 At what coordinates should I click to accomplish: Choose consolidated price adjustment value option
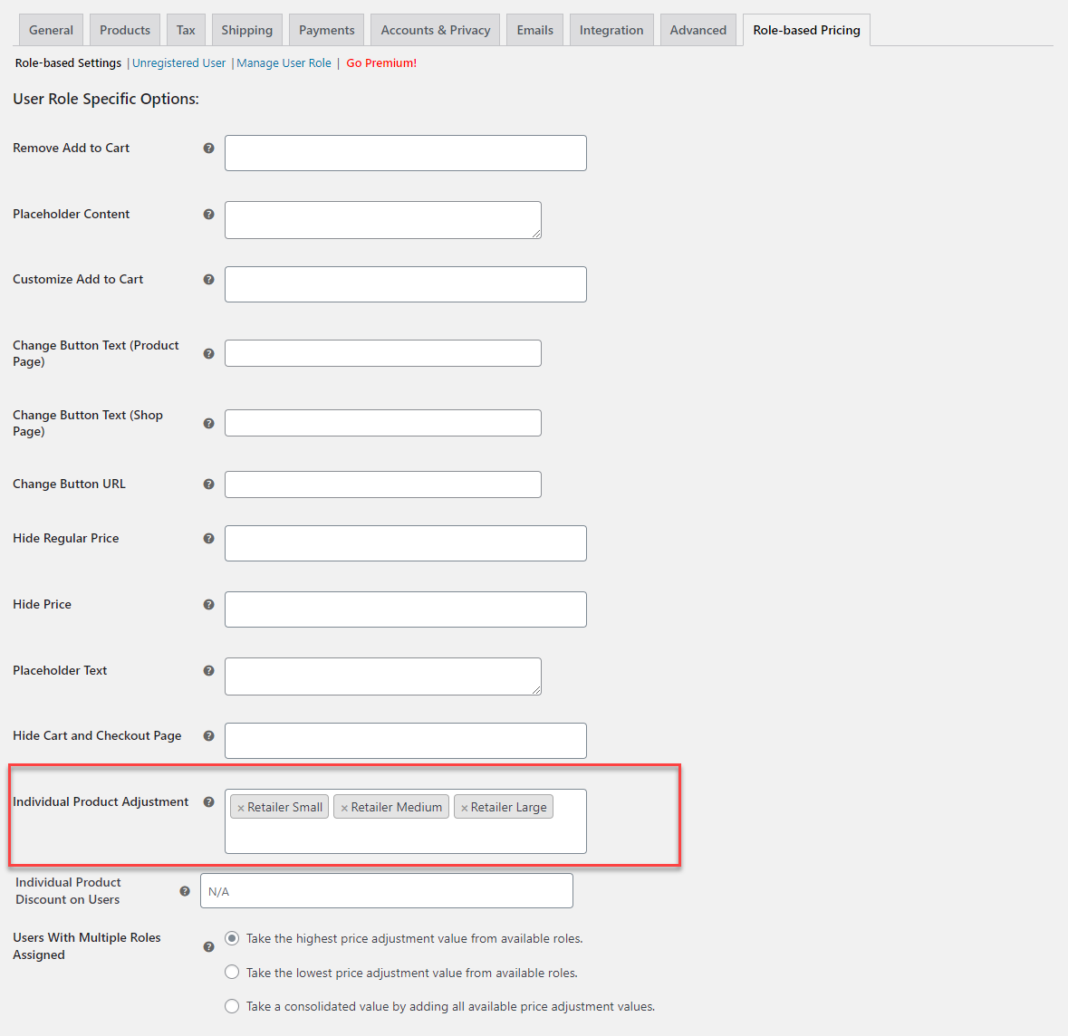coord(232,1006)
